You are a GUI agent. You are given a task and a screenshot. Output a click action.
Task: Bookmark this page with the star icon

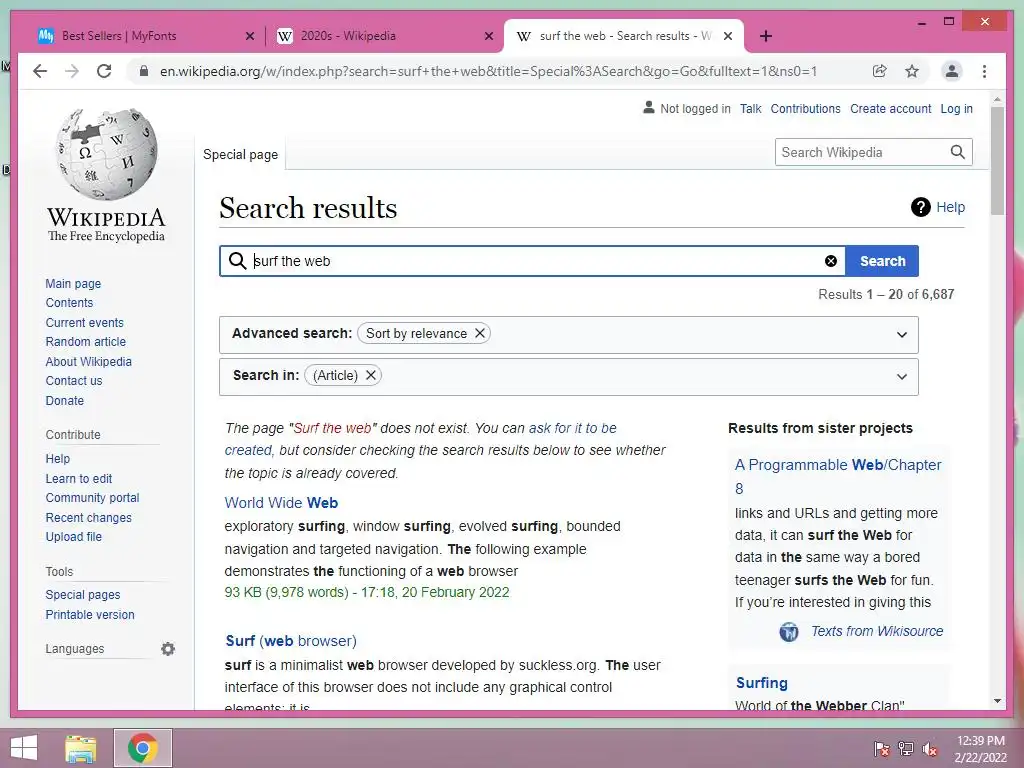point(912,71)
